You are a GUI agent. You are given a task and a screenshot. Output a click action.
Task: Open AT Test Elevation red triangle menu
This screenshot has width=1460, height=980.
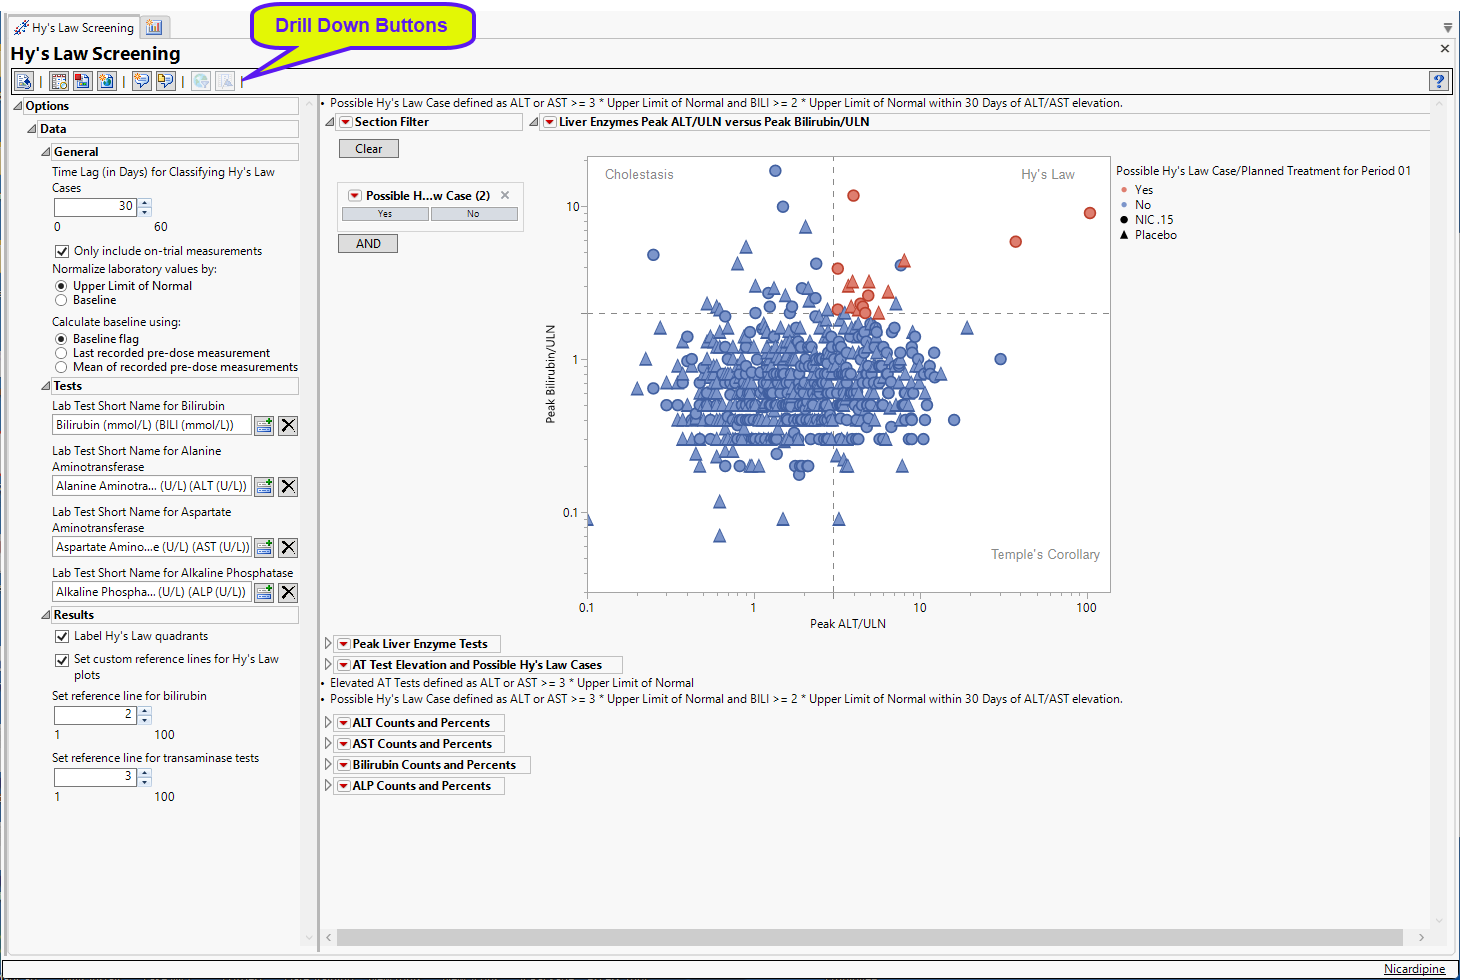(x=343, y=665)
